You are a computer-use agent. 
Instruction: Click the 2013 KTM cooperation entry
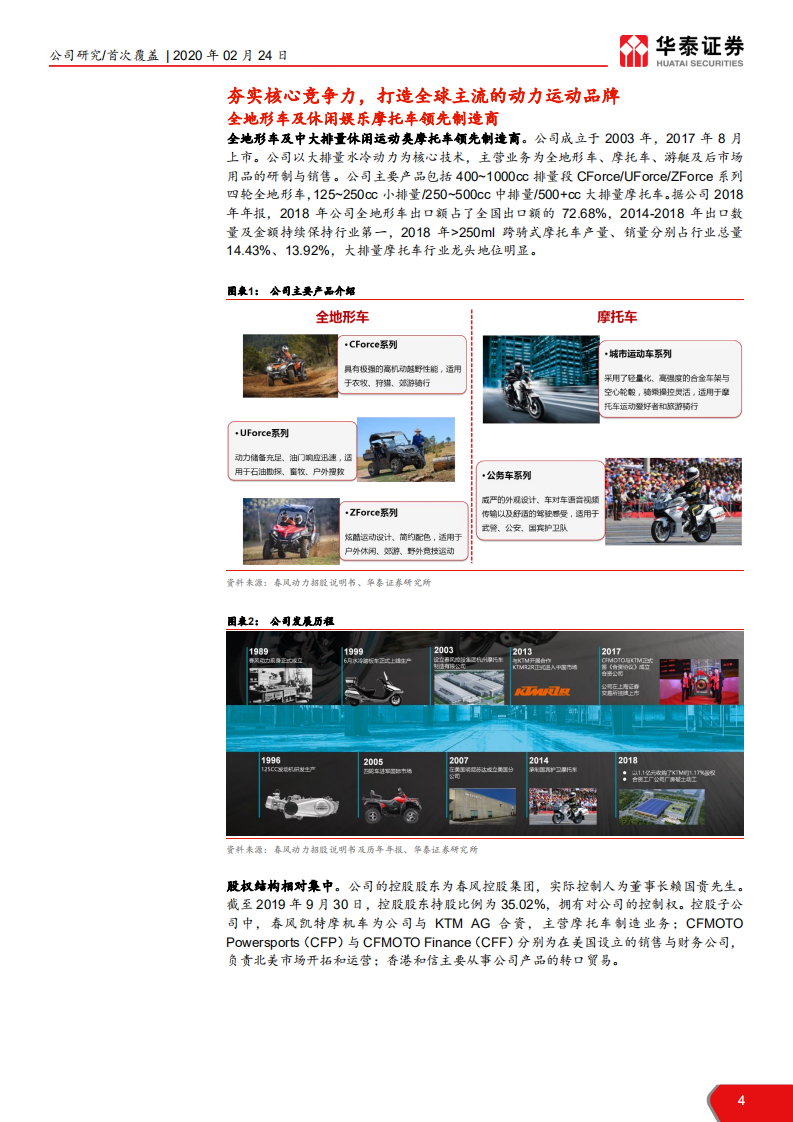coord(545,673)
